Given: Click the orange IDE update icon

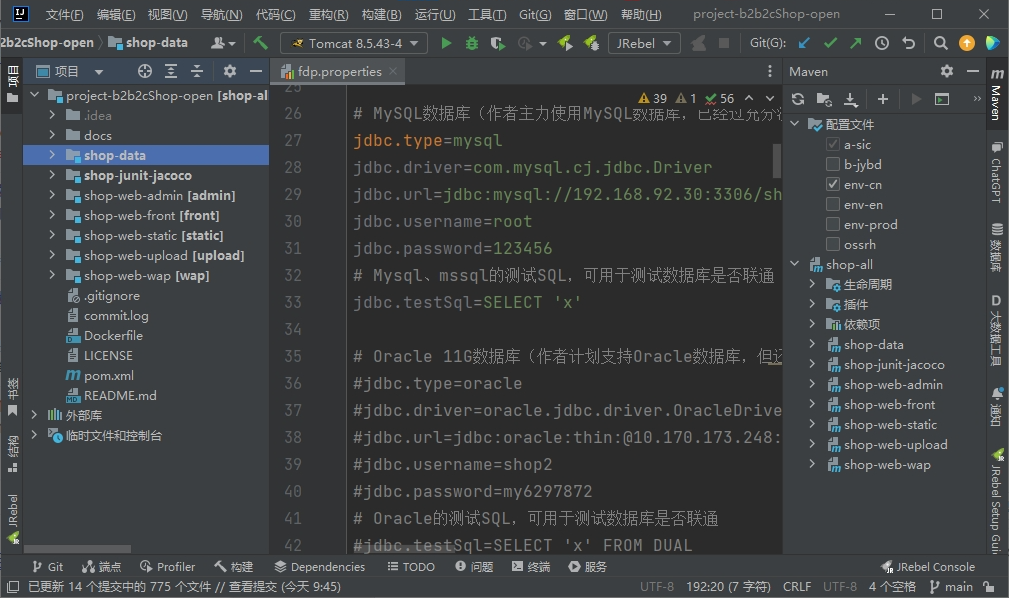Looking at the screenshot, I should click(967, 43).
